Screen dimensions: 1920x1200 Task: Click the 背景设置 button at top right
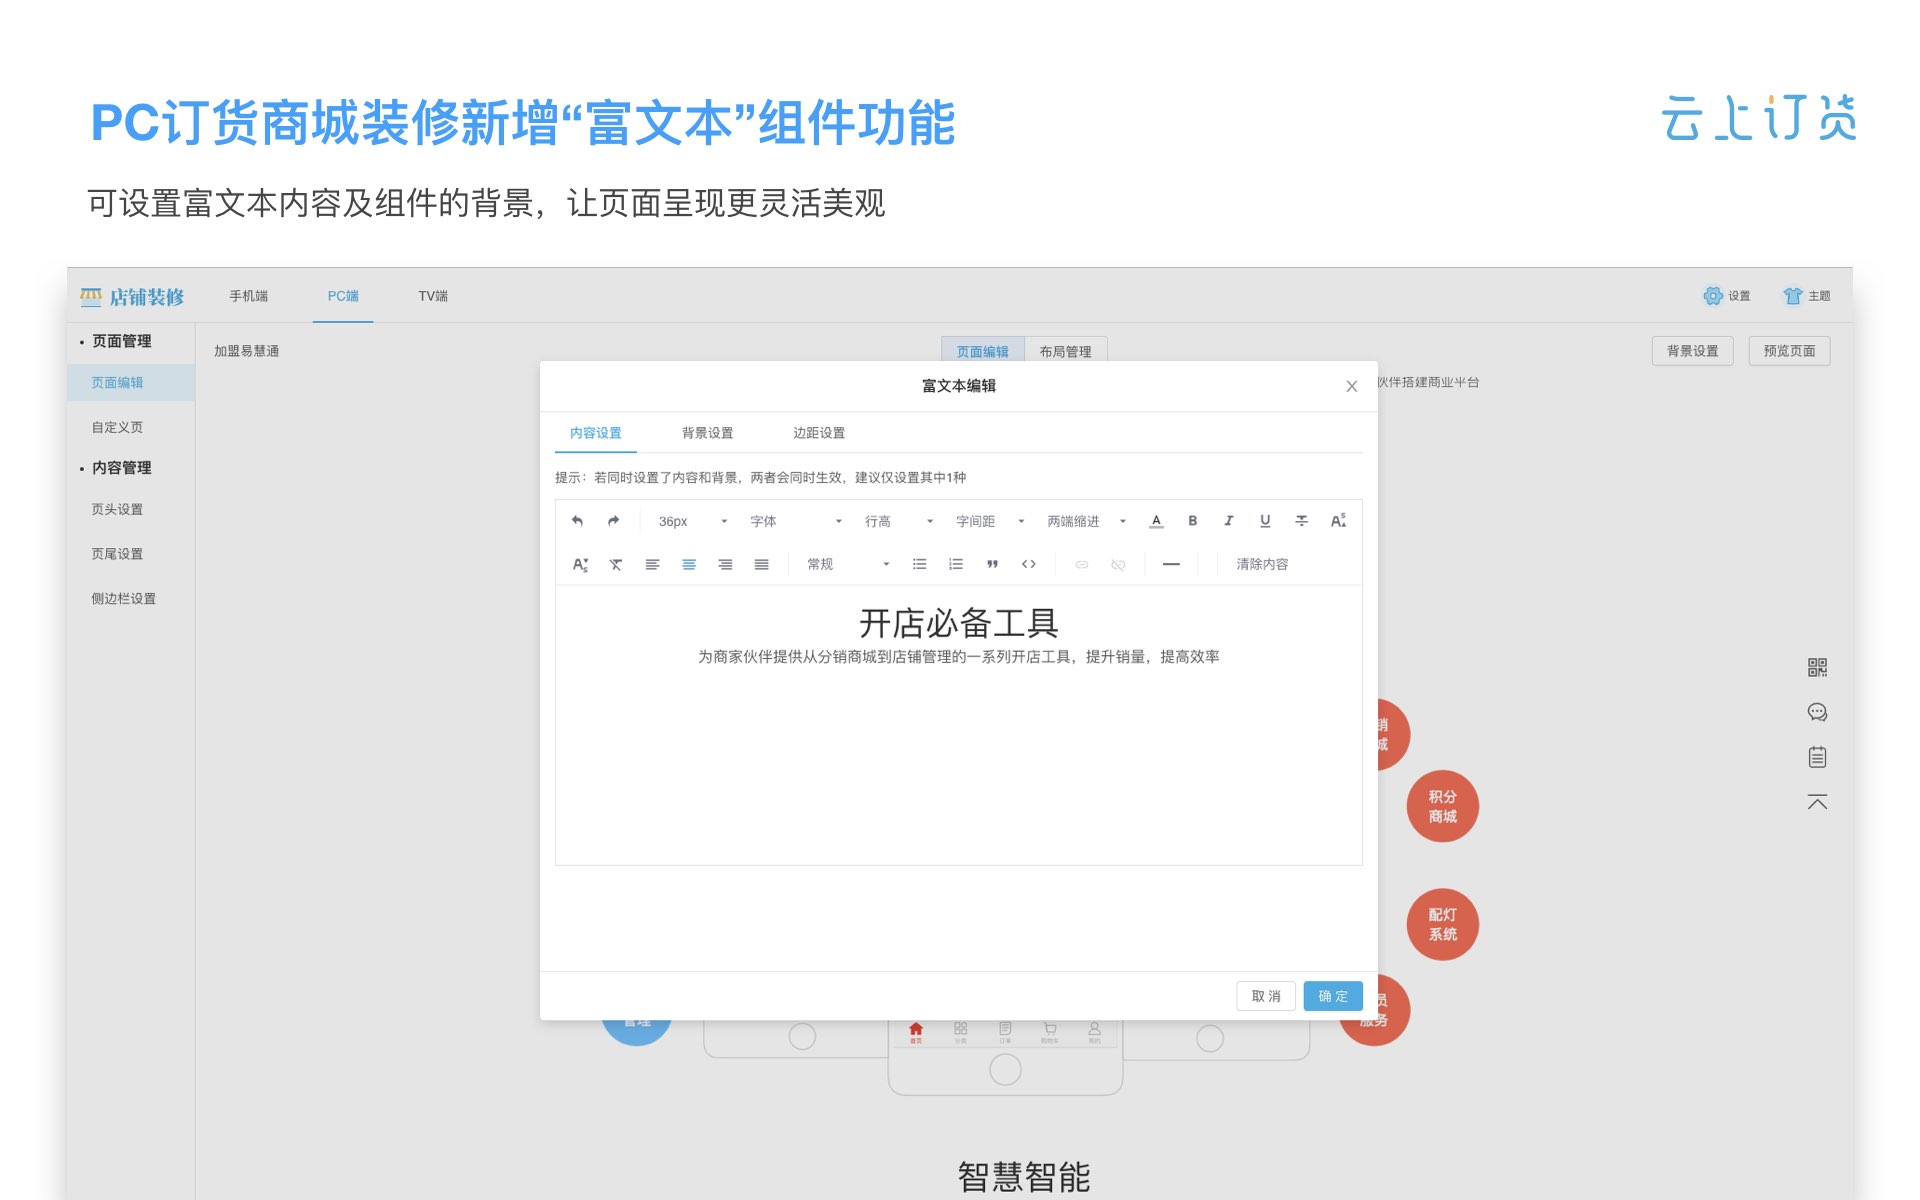click(x=1692, y=351)
